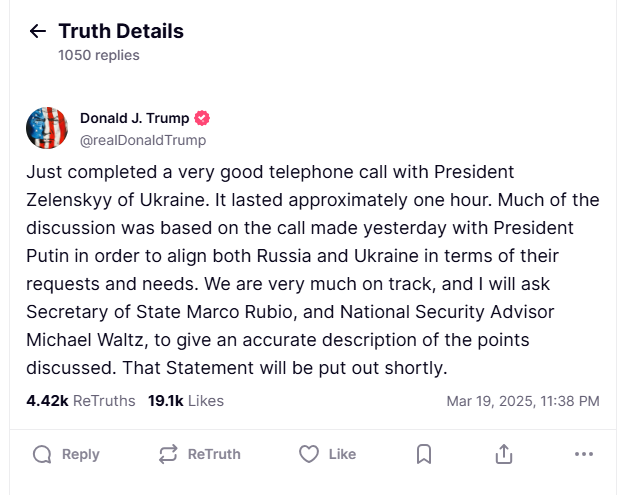Click the Donald J. Trump display name

134,118
